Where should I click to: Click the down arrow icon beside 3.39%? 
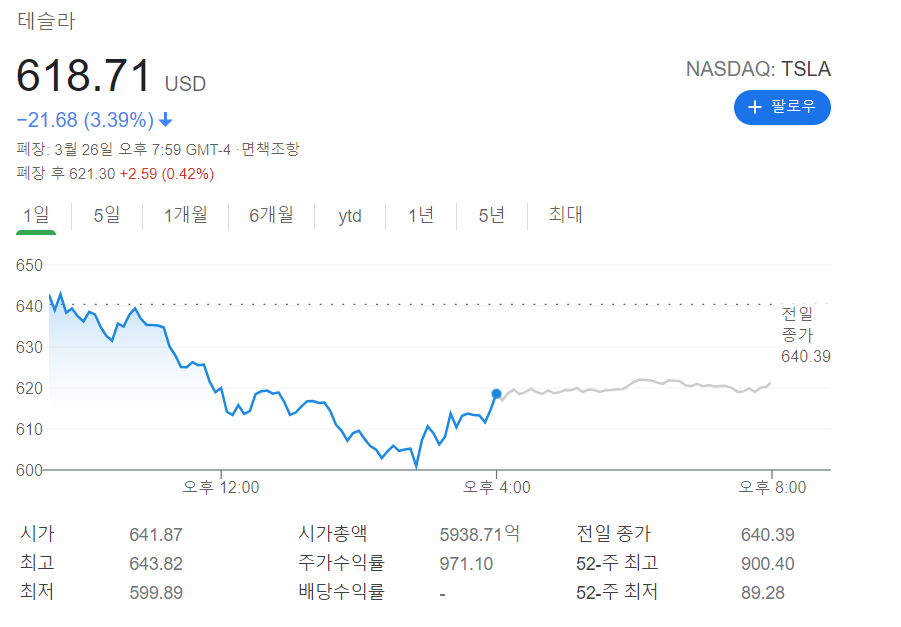tap(165, 120)
